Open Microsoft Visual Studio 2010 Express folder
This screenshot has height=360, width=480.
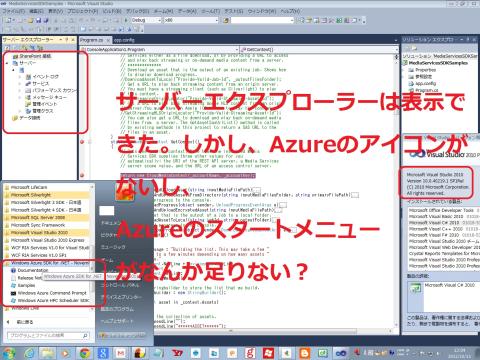[48, 240]
